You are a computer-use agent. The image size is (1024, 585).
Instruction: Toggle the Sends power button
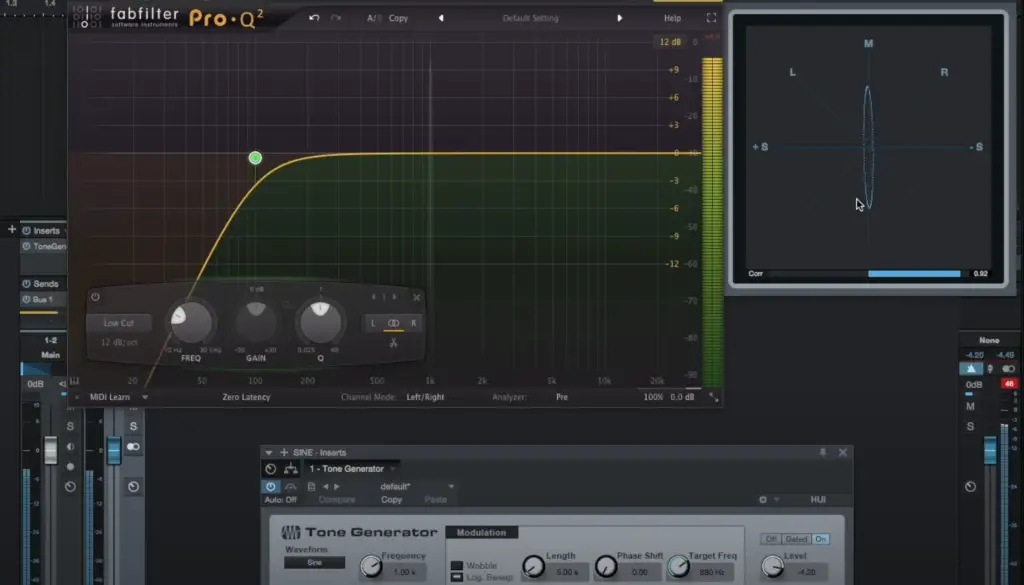tap(26, 284)
